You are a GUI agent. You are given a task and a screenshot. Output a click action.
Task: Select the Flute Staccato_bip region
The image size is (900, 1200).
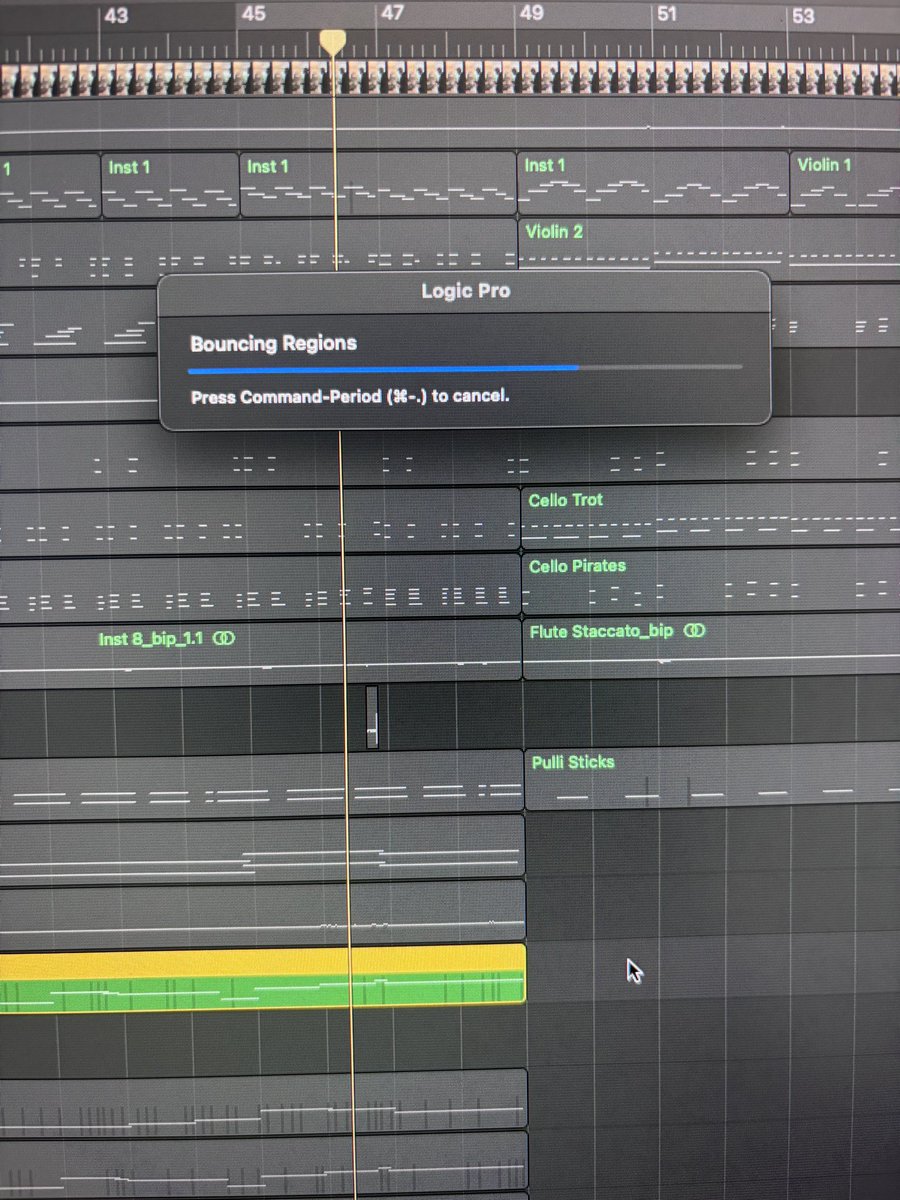pos(710,649)
